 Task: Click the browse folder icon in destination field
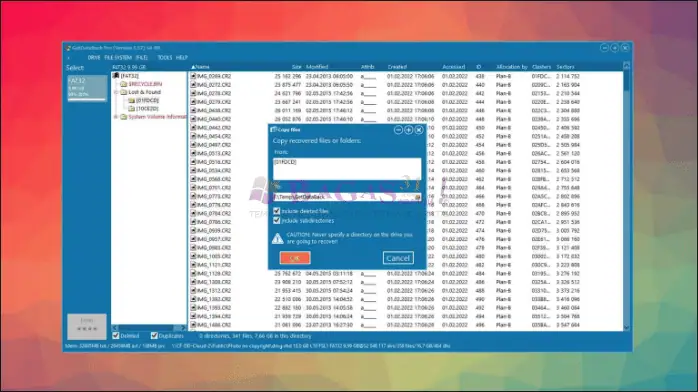(417, 197)
